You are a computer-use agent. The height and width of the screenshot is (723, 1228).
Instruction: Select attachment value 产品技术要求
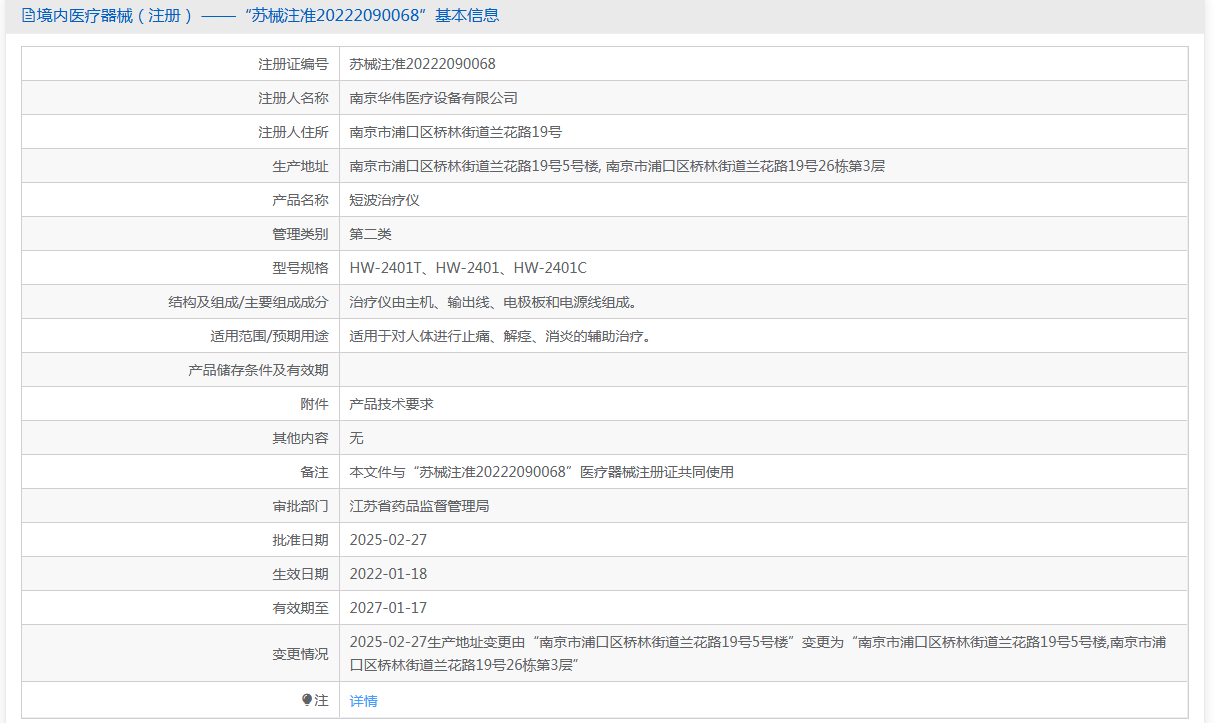392,404
